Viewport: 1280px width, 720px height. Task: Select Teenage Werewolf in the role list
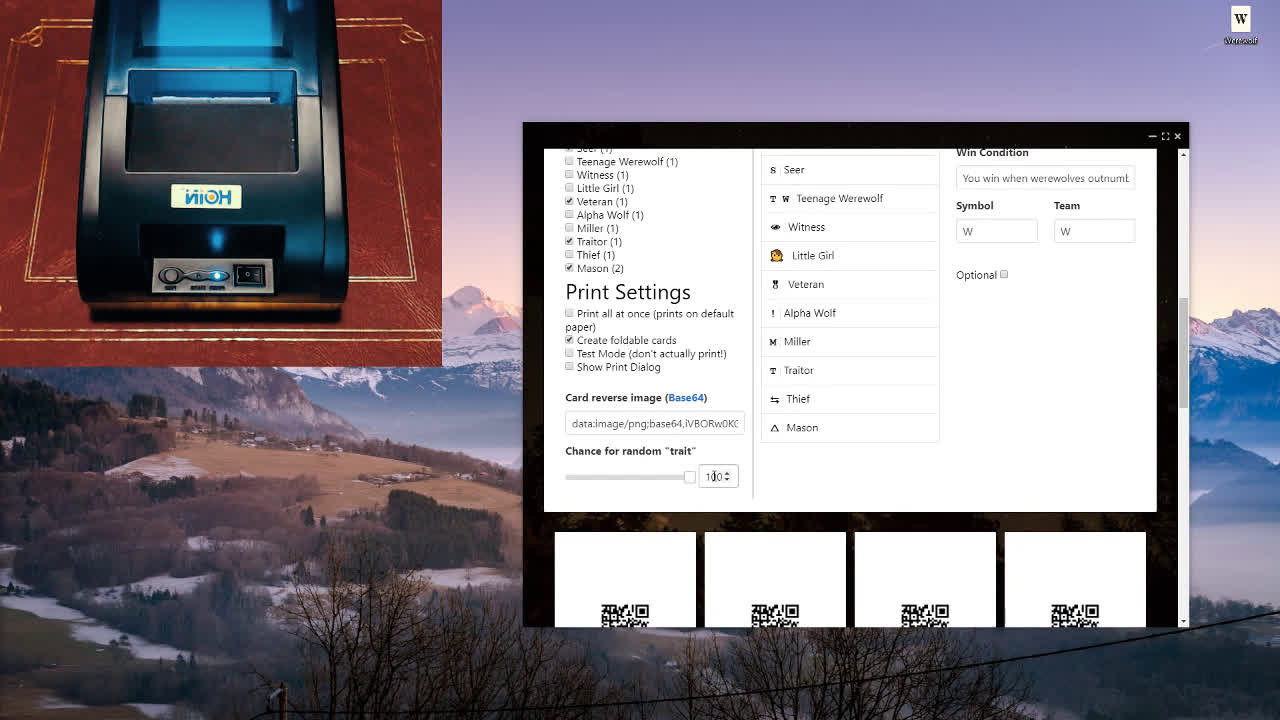tap(839, 198)
